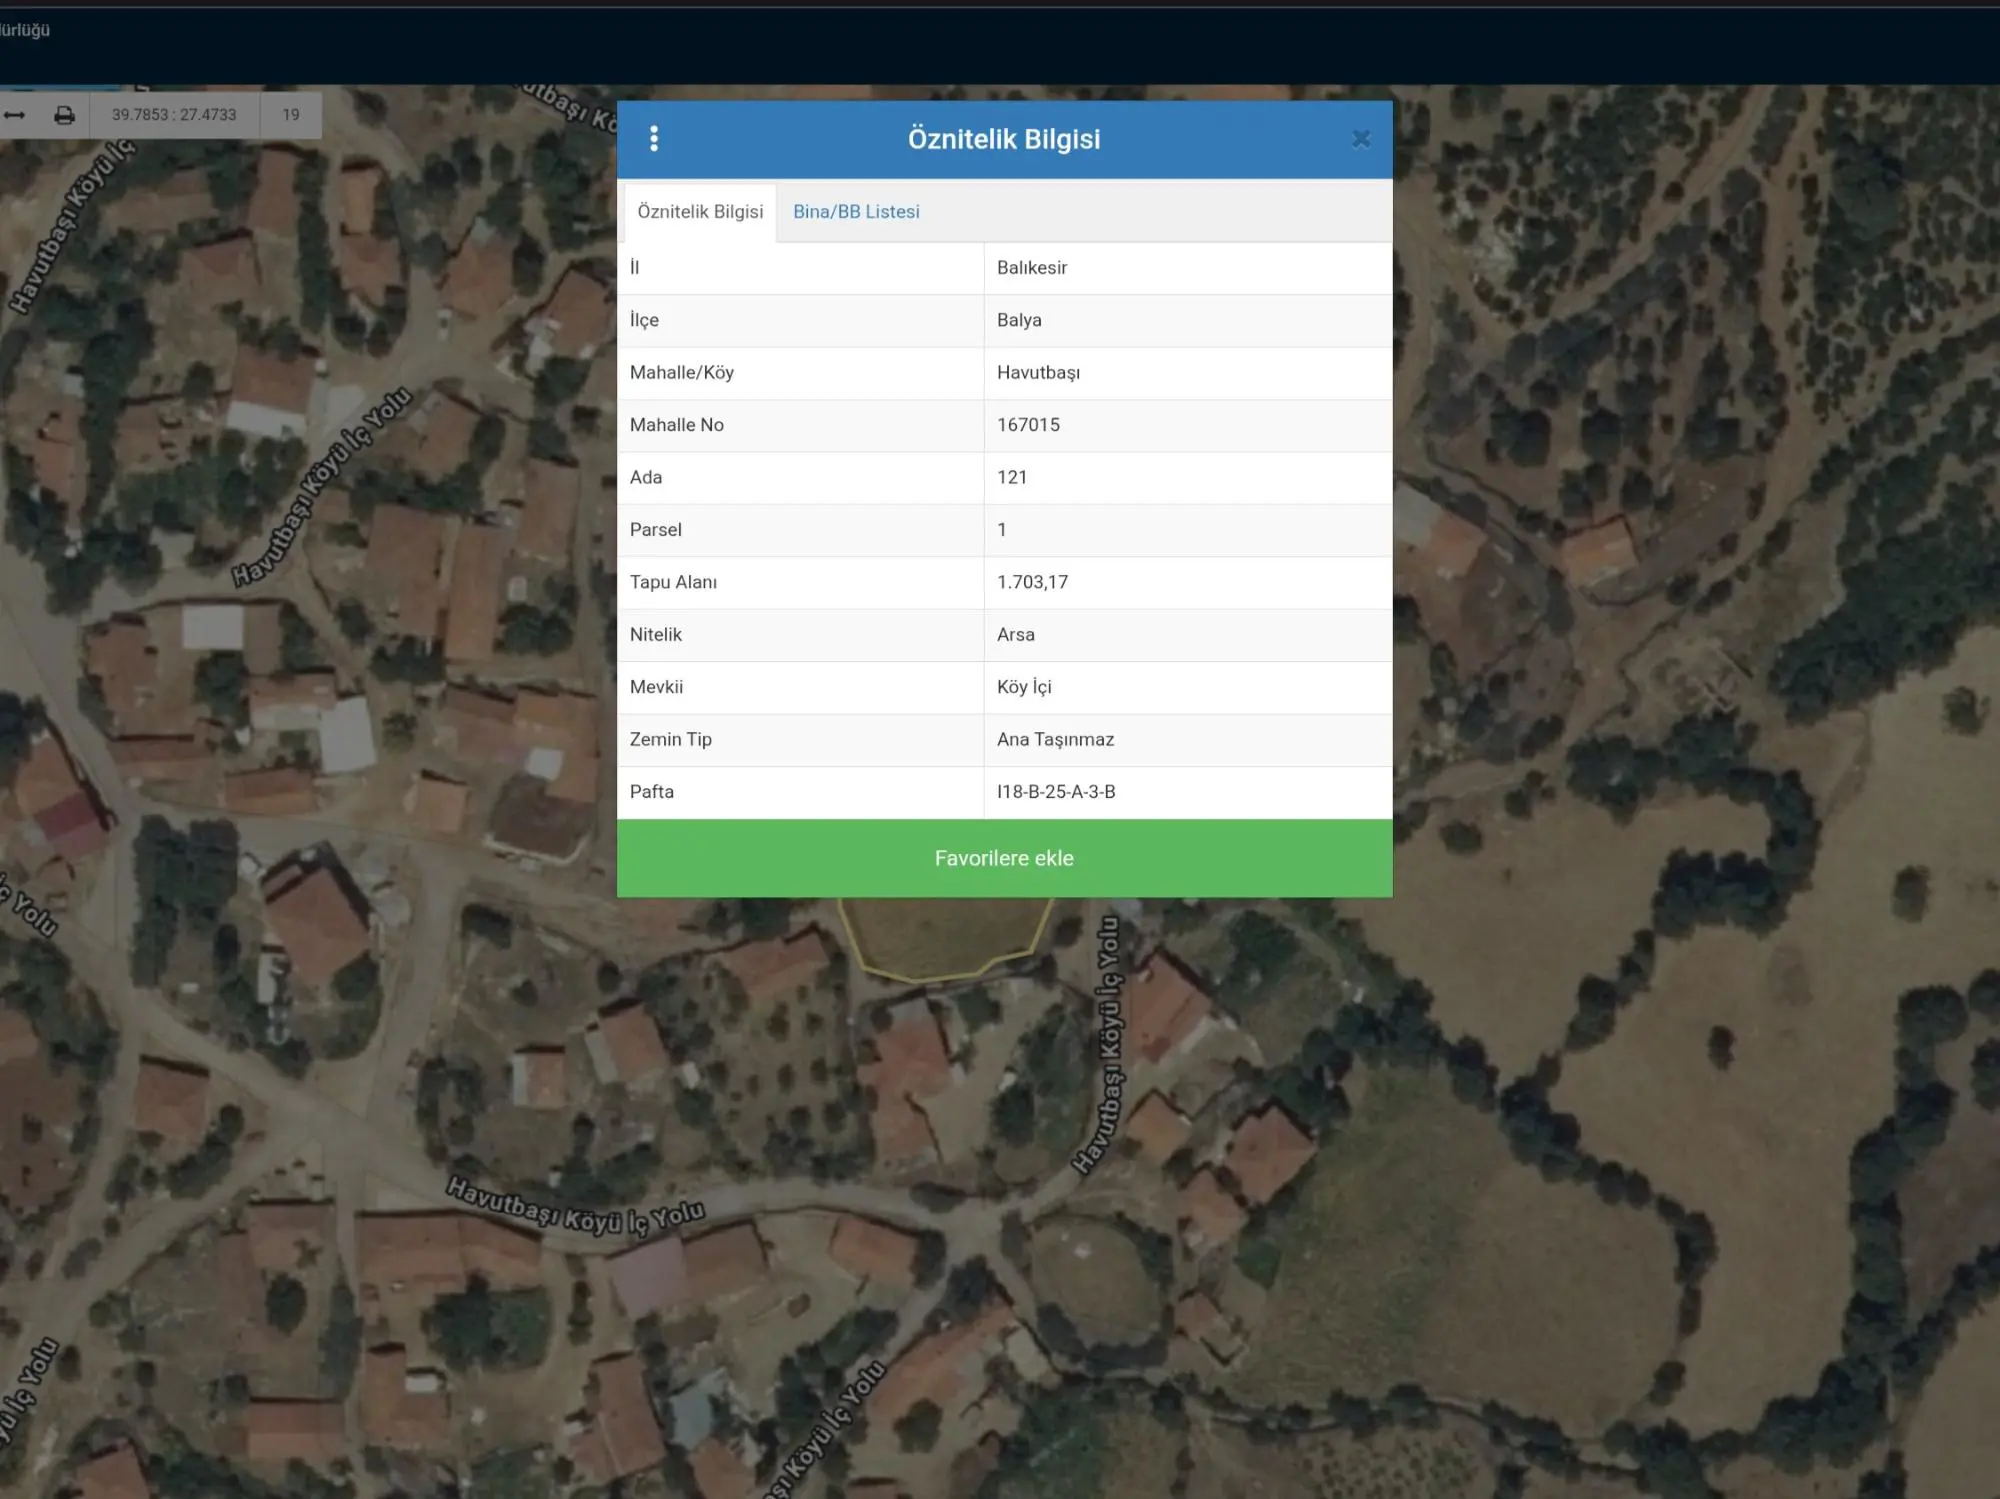Screen dimensions: 2000x1499
Task: Select the Ada value 121
Action: pos(1012,477)
